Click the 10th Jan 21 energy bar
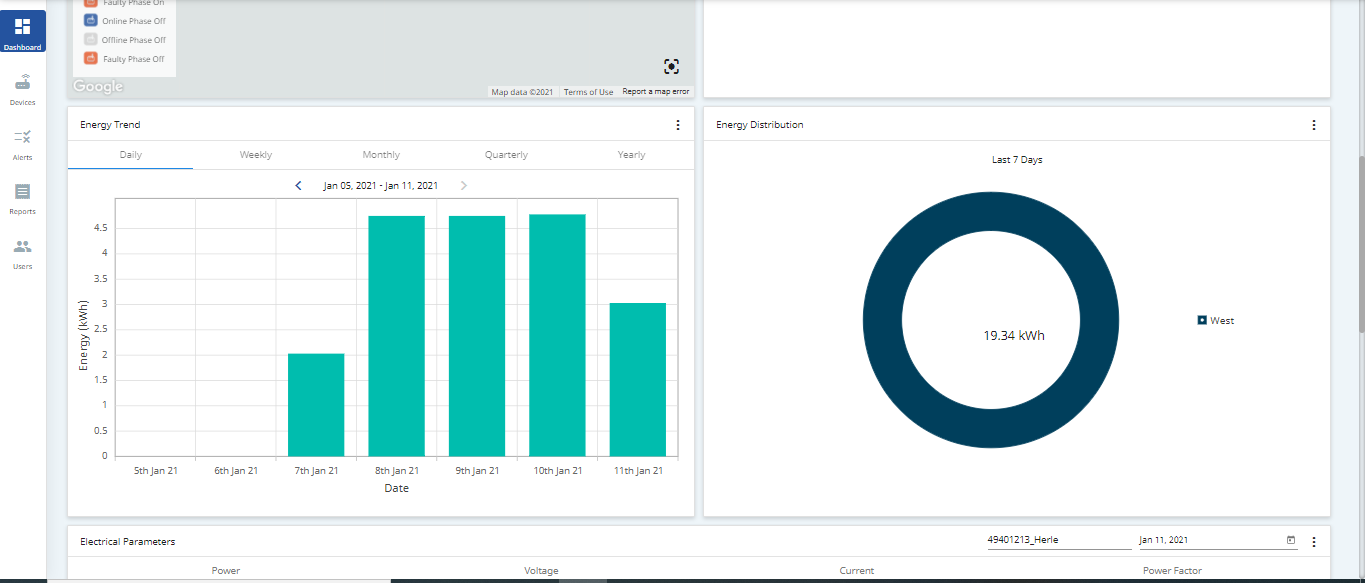Viewport: 1365px width, 583px height. pos(557,335)
